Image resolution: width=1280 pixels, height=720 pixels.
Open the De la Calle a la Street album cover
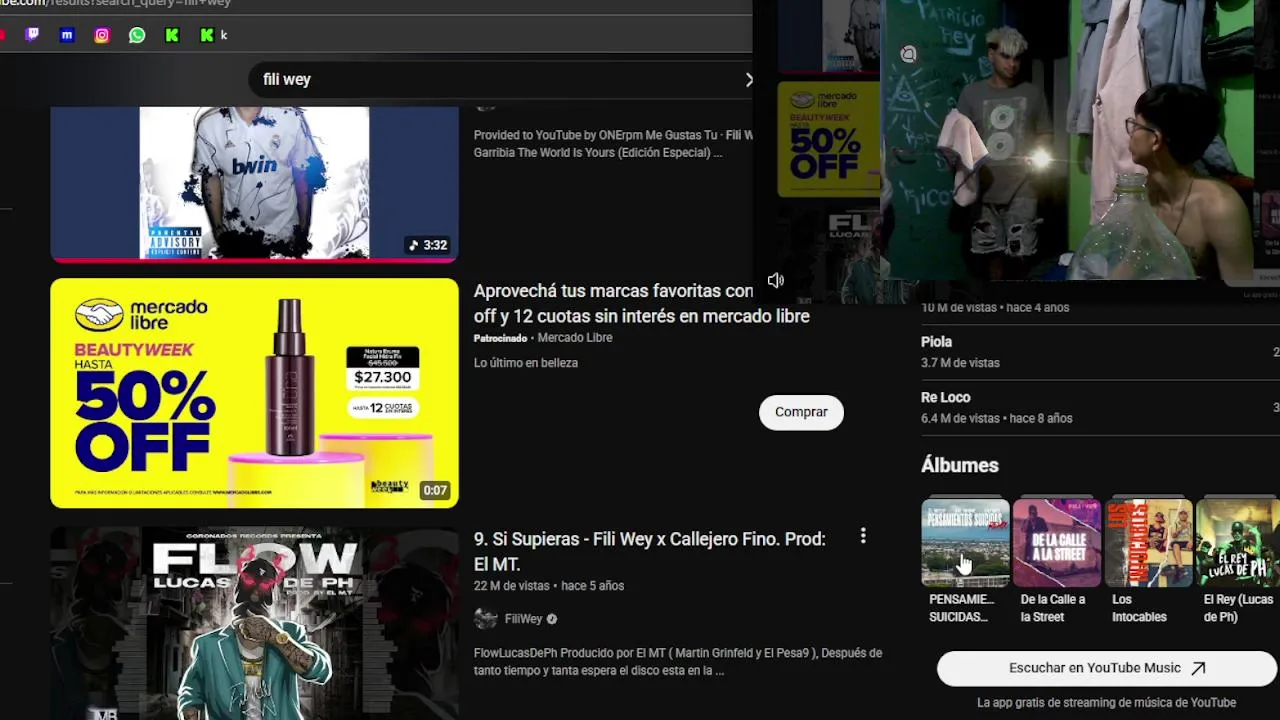pos(1057,542)
